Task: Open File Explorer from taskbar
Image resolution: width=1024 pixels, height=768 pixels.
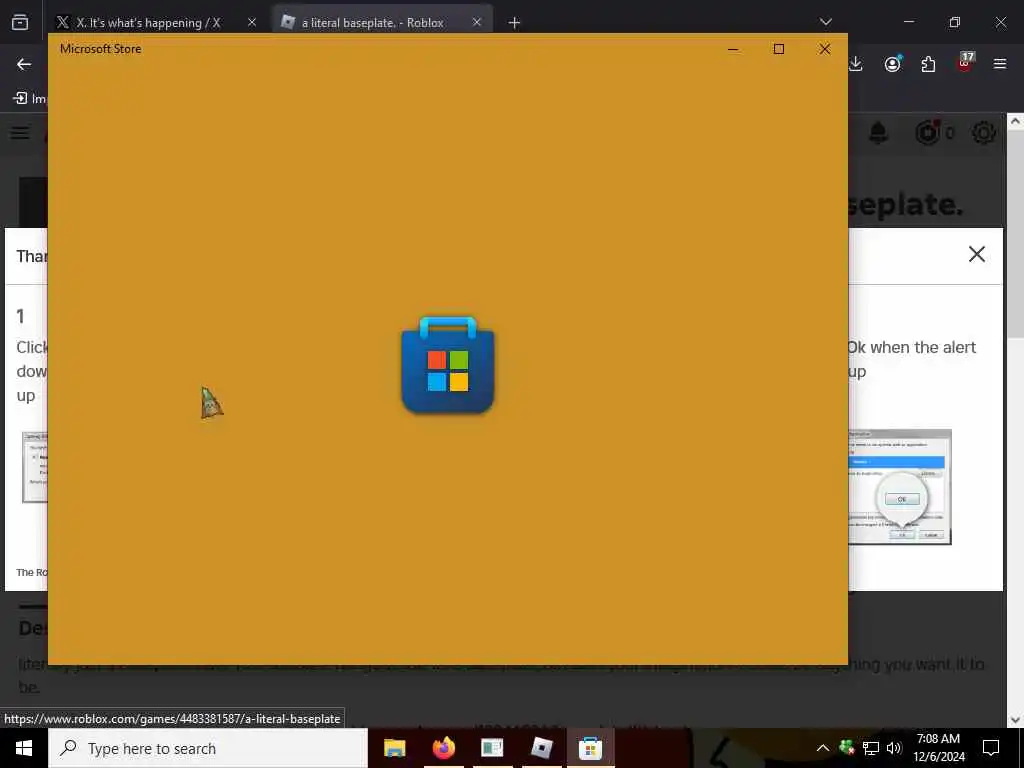Action: (x=394, y=748)
